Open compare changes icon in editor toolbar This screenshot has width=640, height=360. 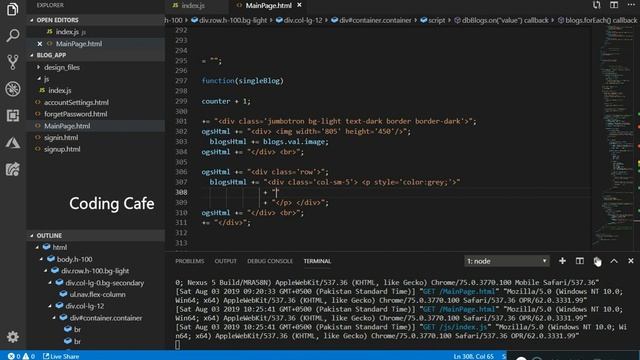(x=597, y=5)
